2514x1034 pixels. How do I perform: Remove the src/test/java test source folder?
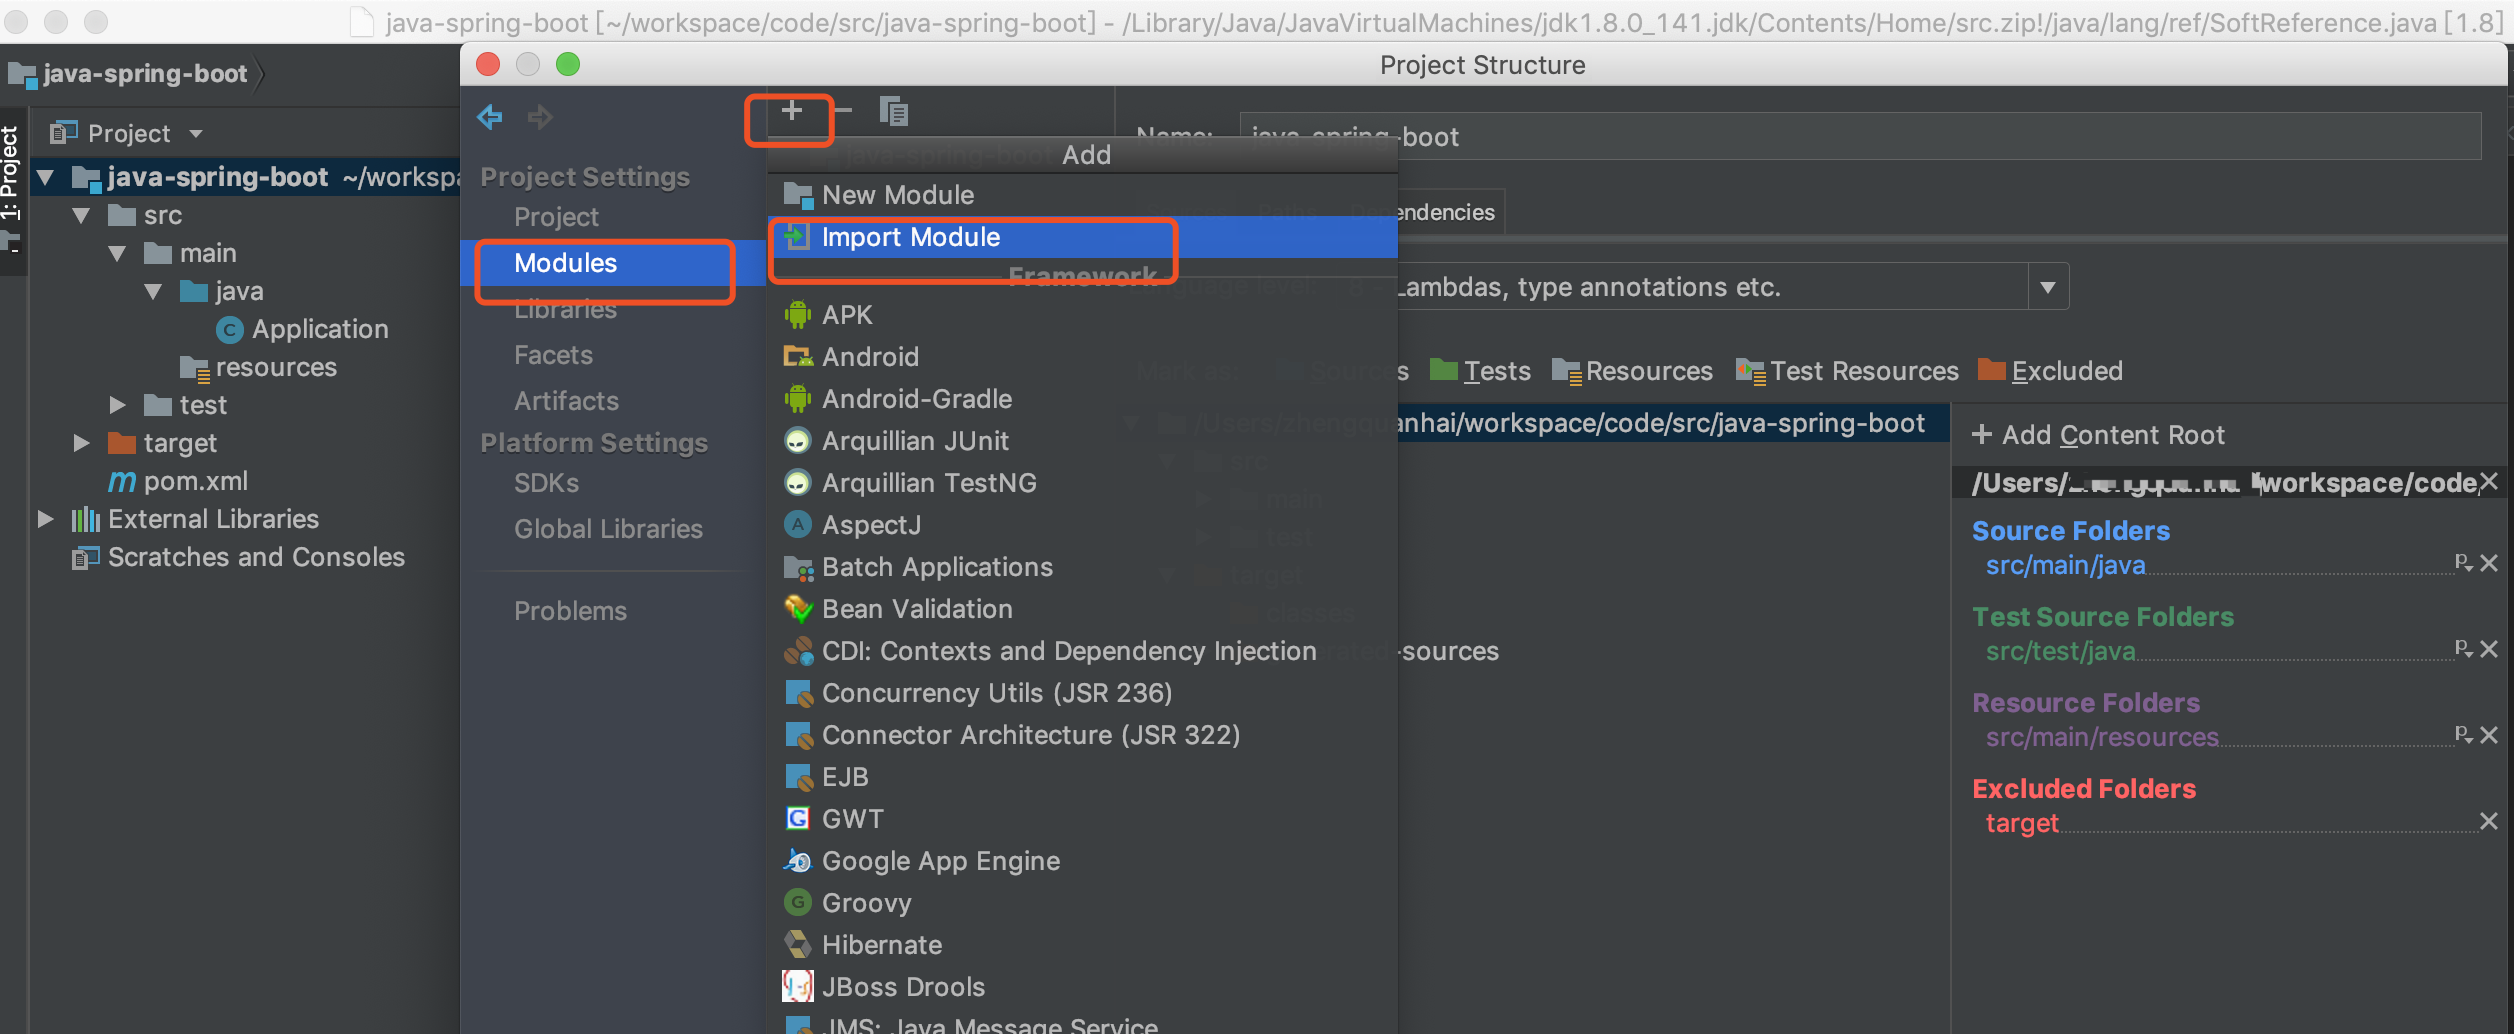[2489, 650]
